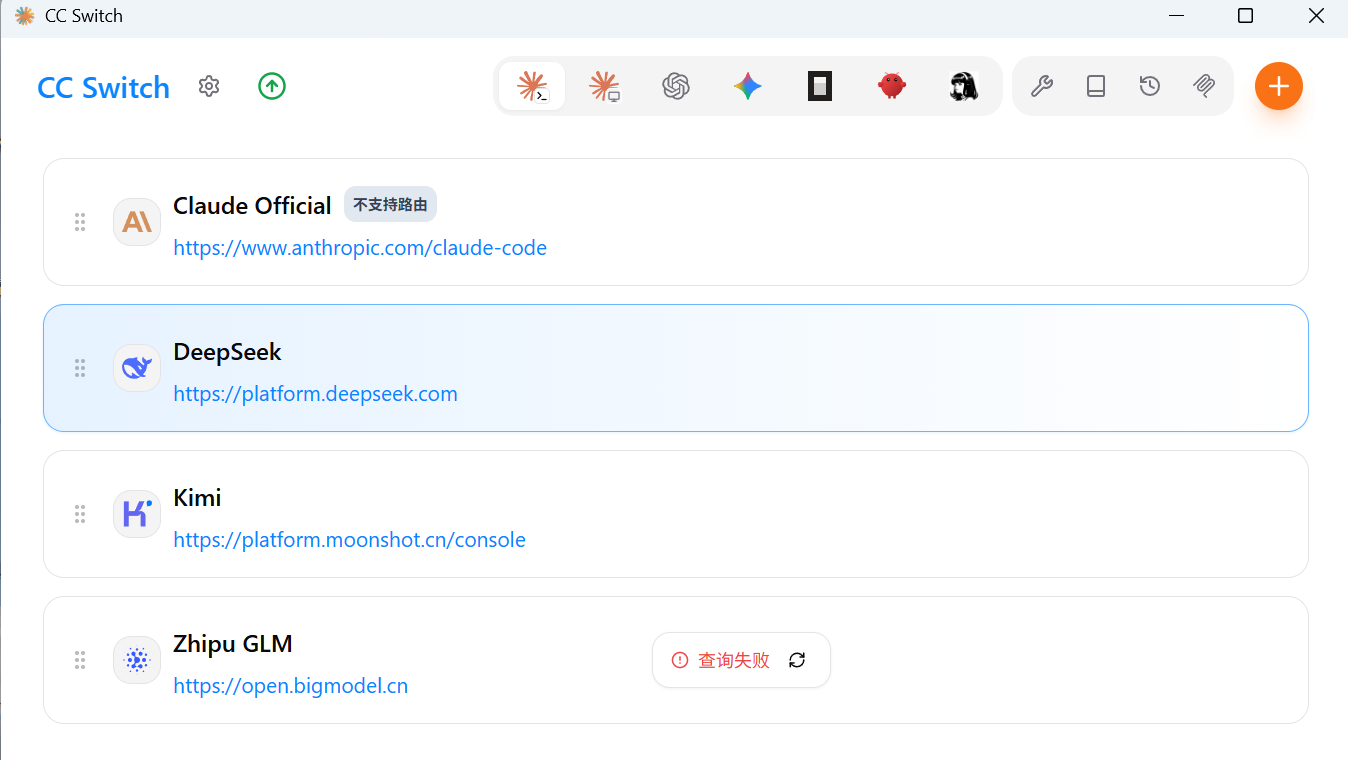The height and width of the screenshot is (760, 1348).
Task: Select the Kimi provider name
Action: pos(197,498)
